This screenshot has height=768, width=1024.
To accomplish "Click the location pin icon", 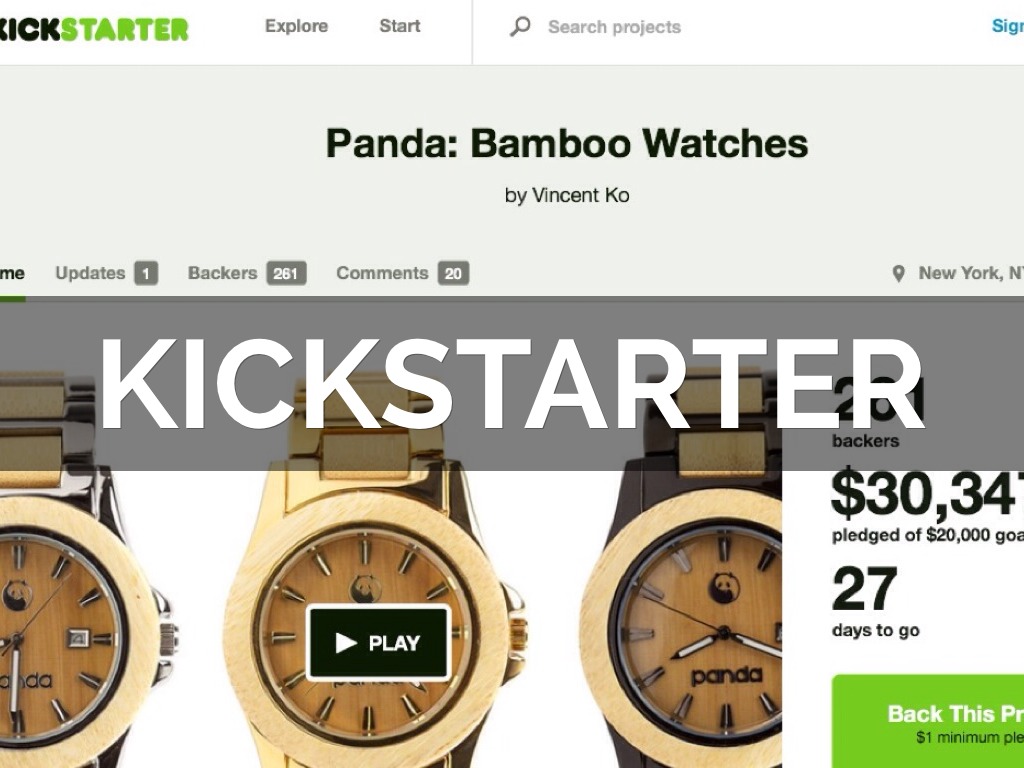I will pyautogui.click(x=899, y=274).
